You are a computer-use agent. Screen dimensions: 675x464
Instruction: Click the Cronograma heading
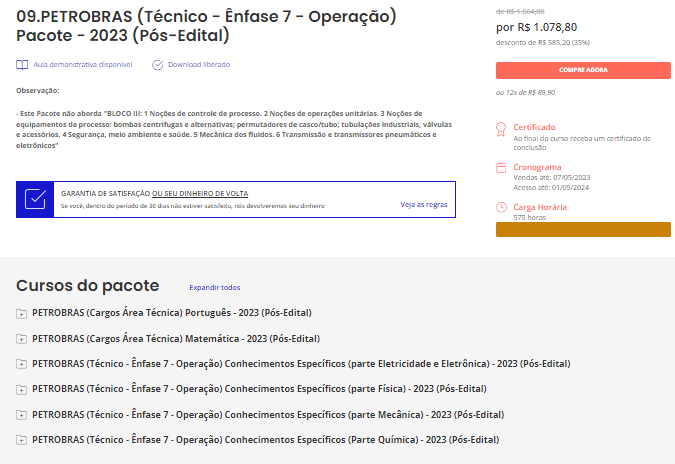[537, 167]
